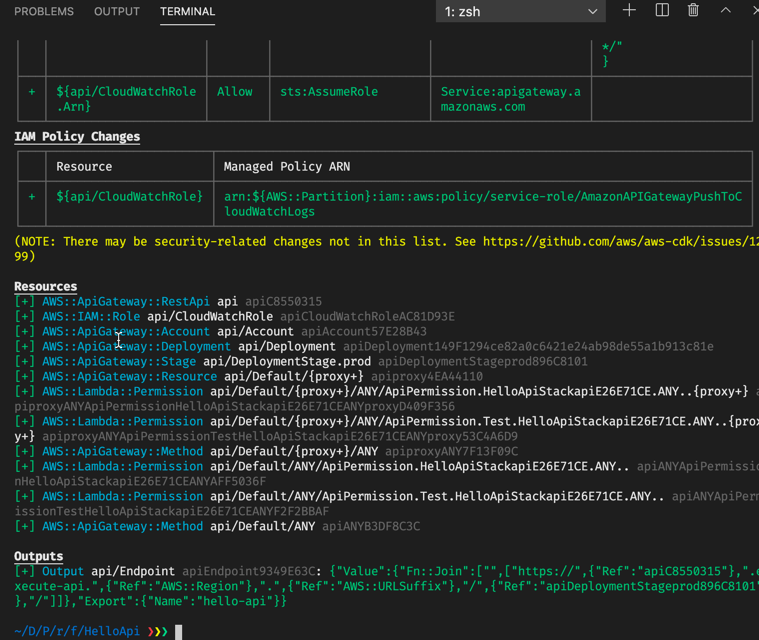Click '${api/CloudWatchRole}' in policy table
The width and height of the screenshot is (759, 640).
(129, 197)
